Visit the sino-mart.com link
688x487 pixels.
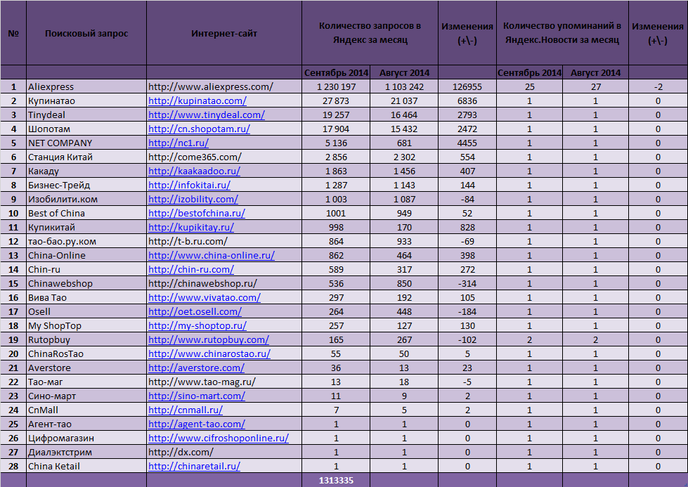tap(197, 396)
